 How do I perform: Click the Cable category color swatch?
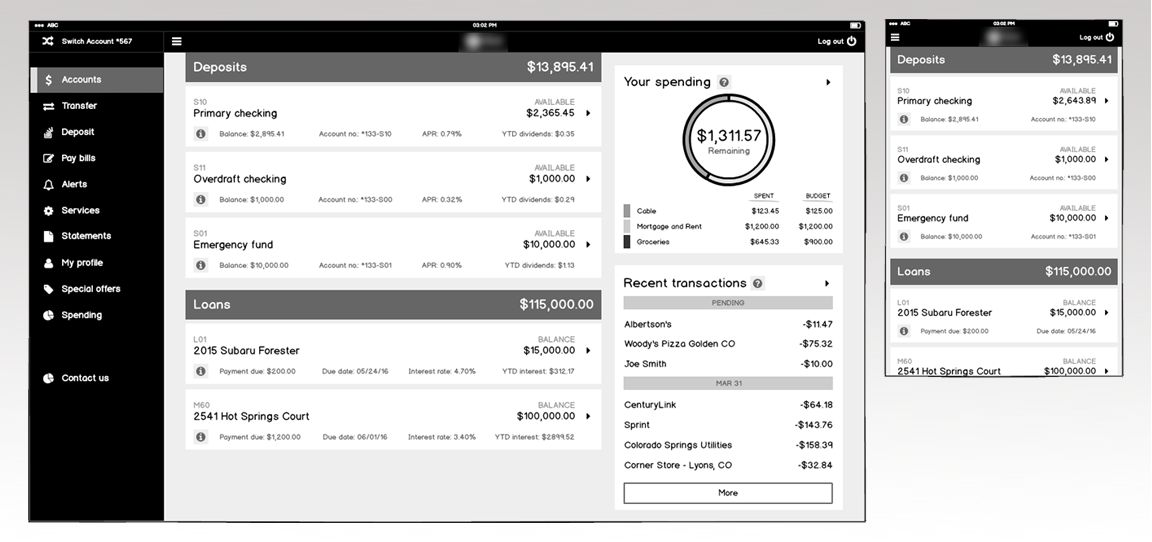pos(627,211)
